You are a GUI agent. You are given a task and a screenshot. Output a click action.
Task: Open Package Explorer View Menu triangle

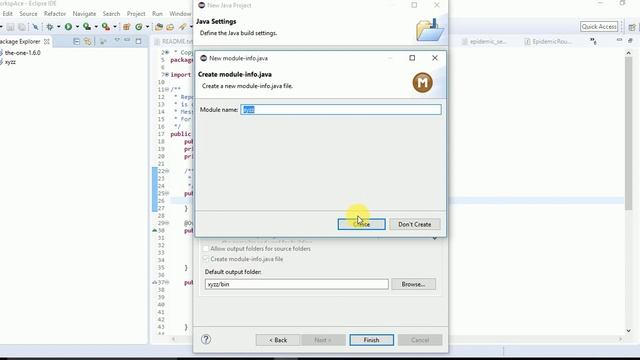point(117,40)
